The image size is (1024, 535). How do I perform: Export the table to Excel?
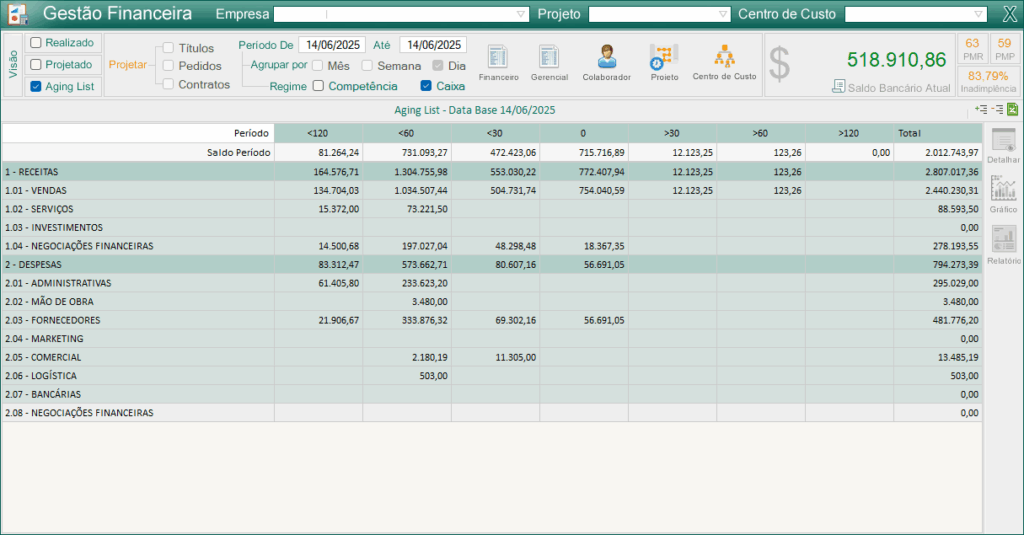pyautogui.click(x=1012, y=110)
